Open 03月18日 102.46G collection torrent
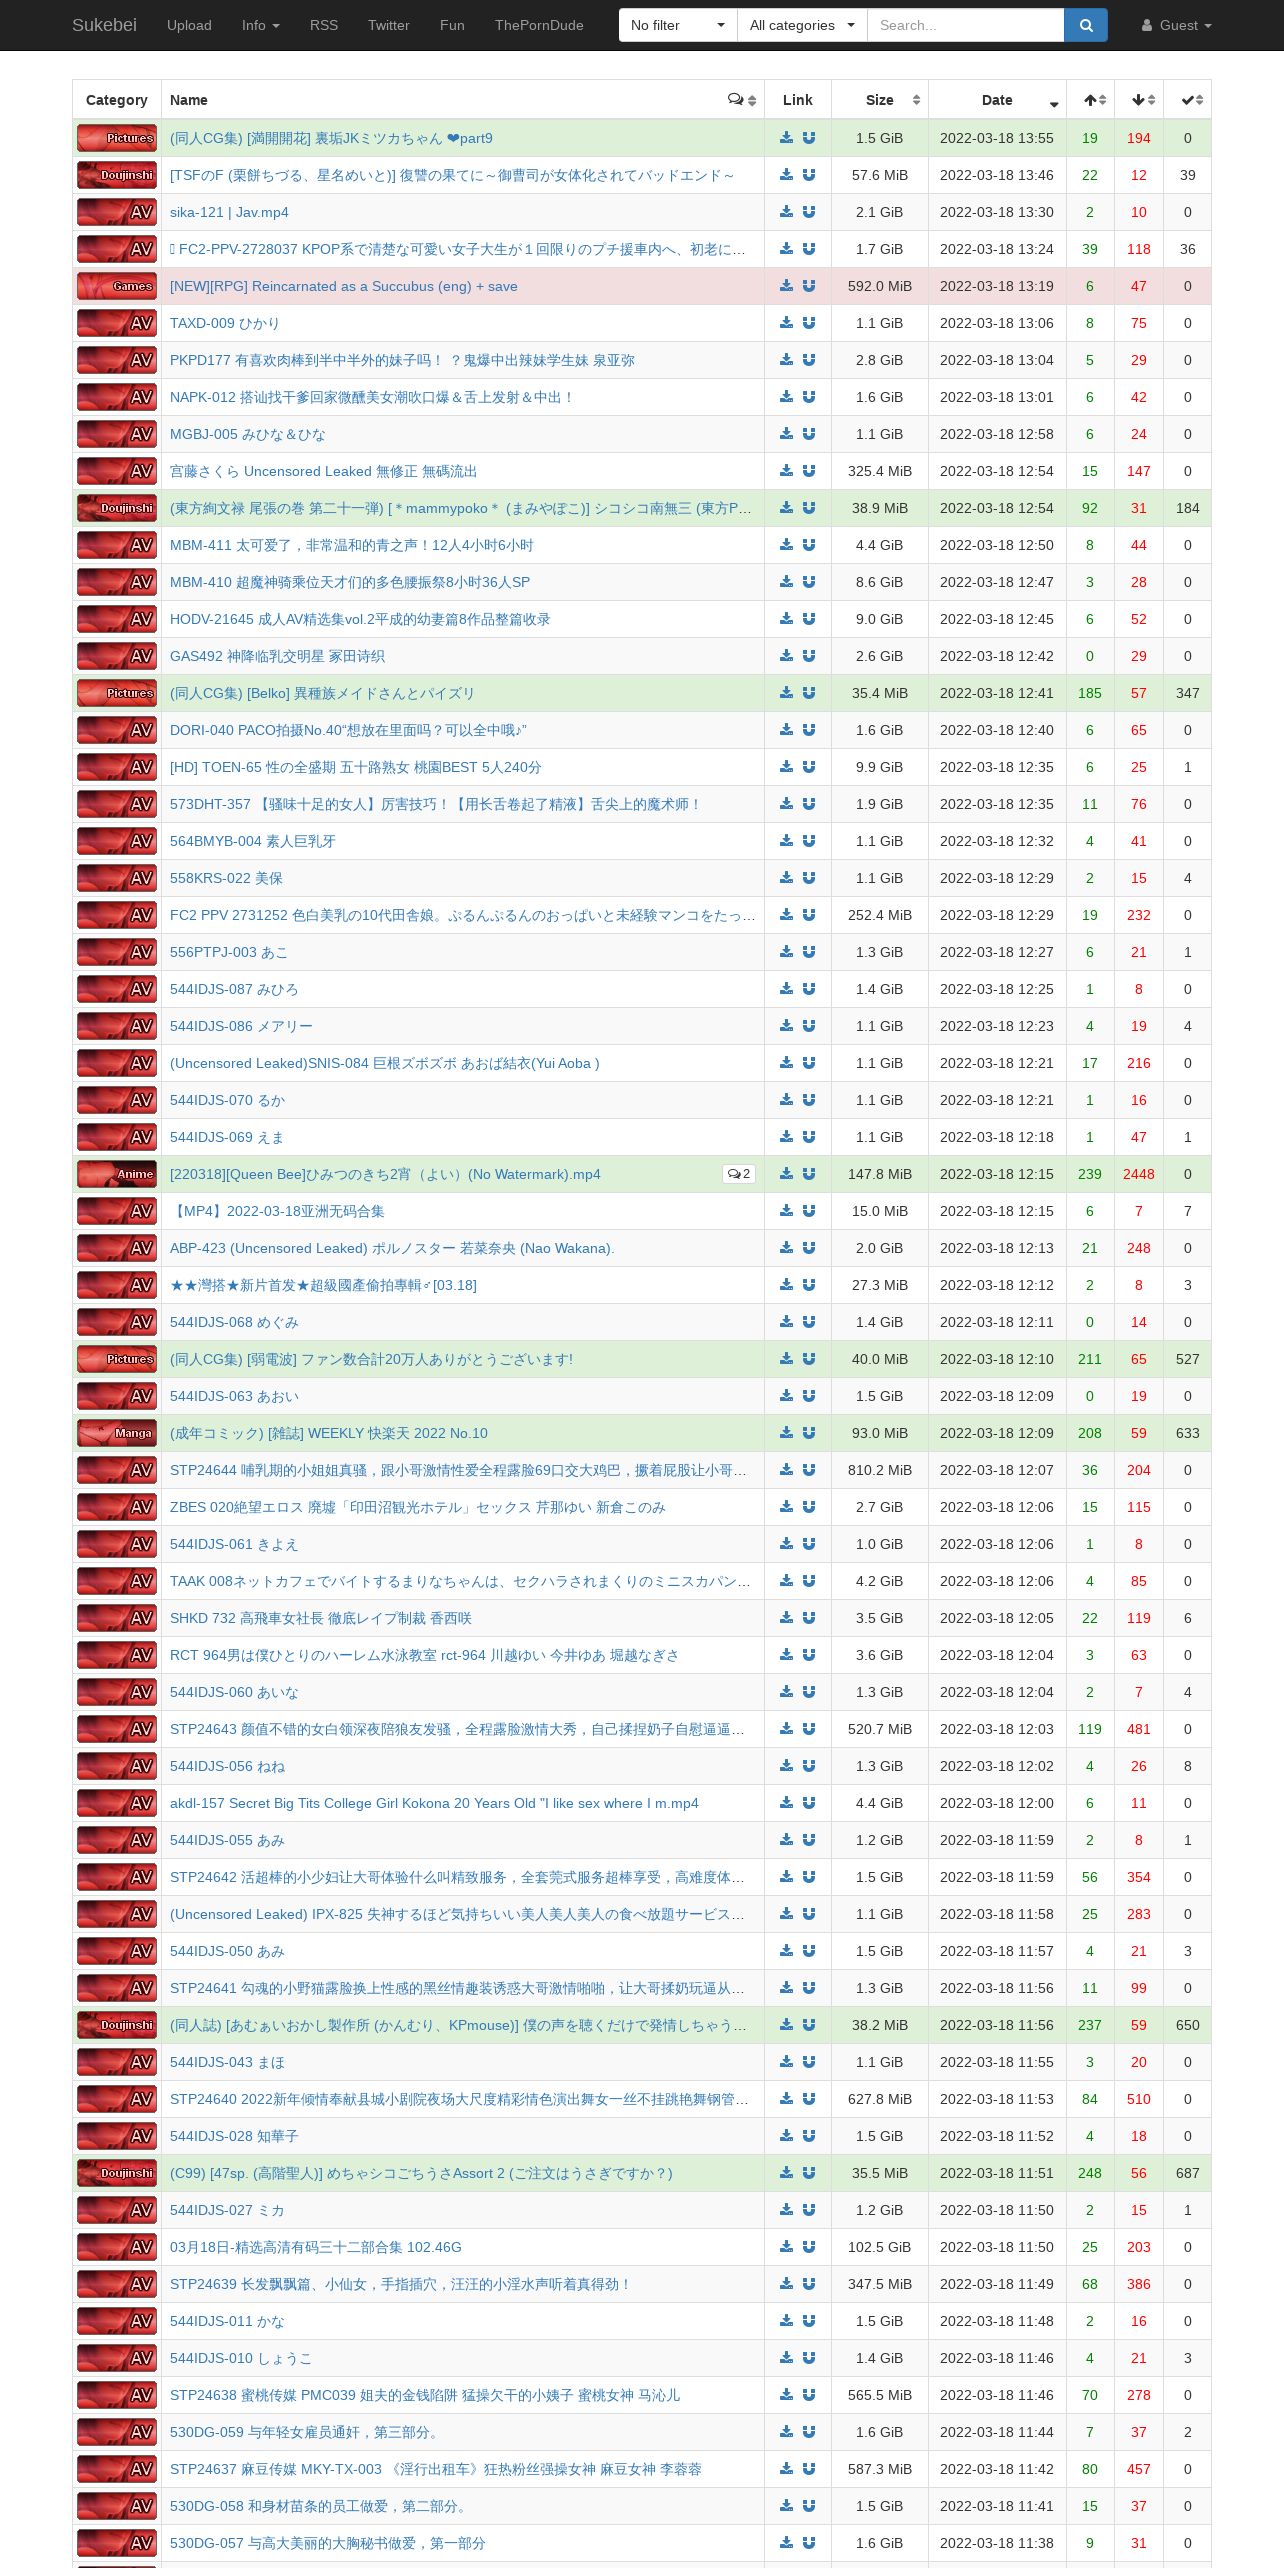The image size is (1284, 2568). point(316,2247)
